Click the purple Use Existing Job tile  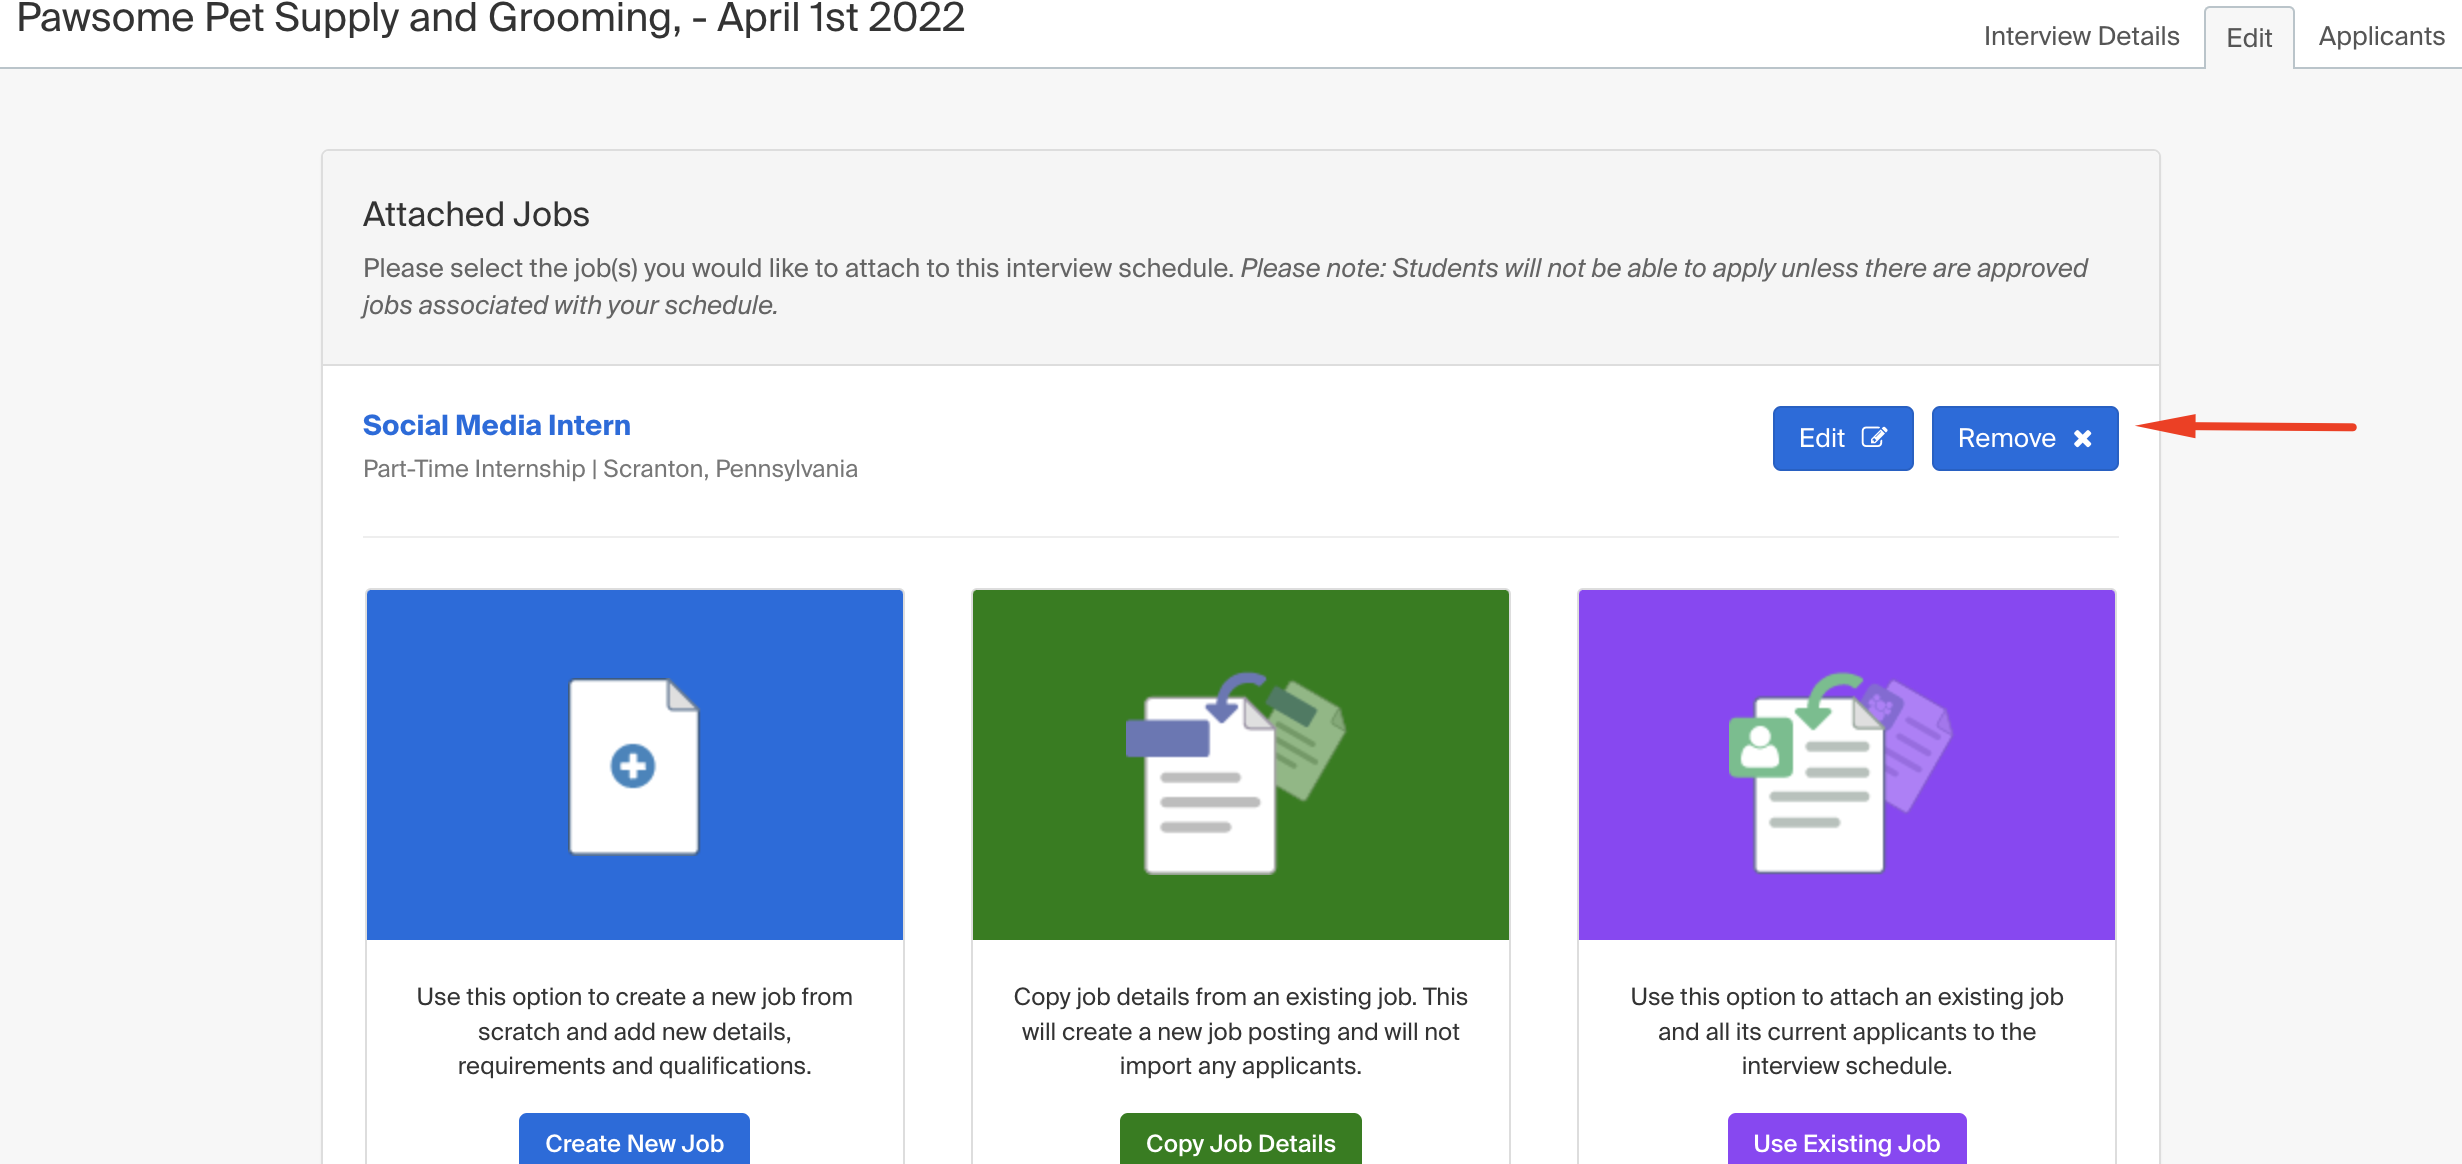point(1847,765)
